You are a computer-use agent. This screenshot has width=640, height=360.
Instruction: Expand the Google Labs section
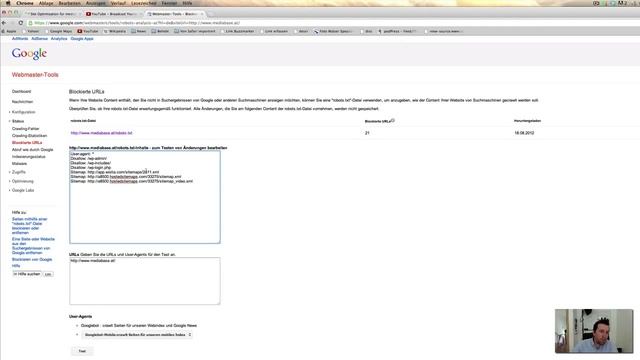tap(22, 190)
